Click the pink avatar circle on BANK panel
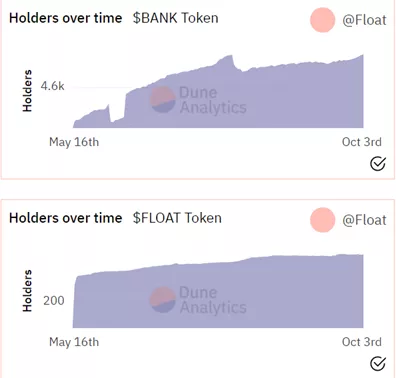396x378 pixels. tap(322, 20)
